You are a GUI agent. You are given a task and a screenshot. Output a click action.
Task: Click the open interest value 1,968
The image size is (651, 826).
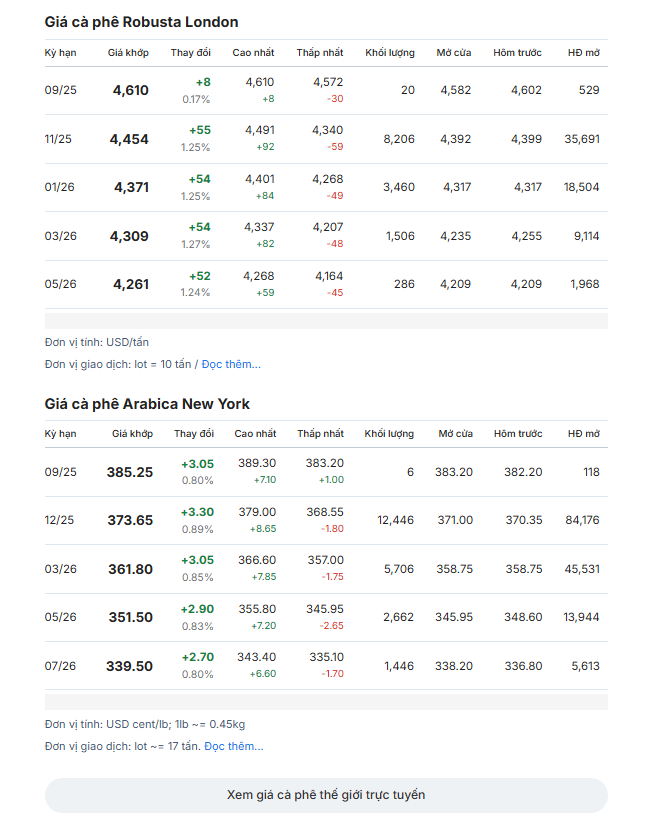[585, 284]
